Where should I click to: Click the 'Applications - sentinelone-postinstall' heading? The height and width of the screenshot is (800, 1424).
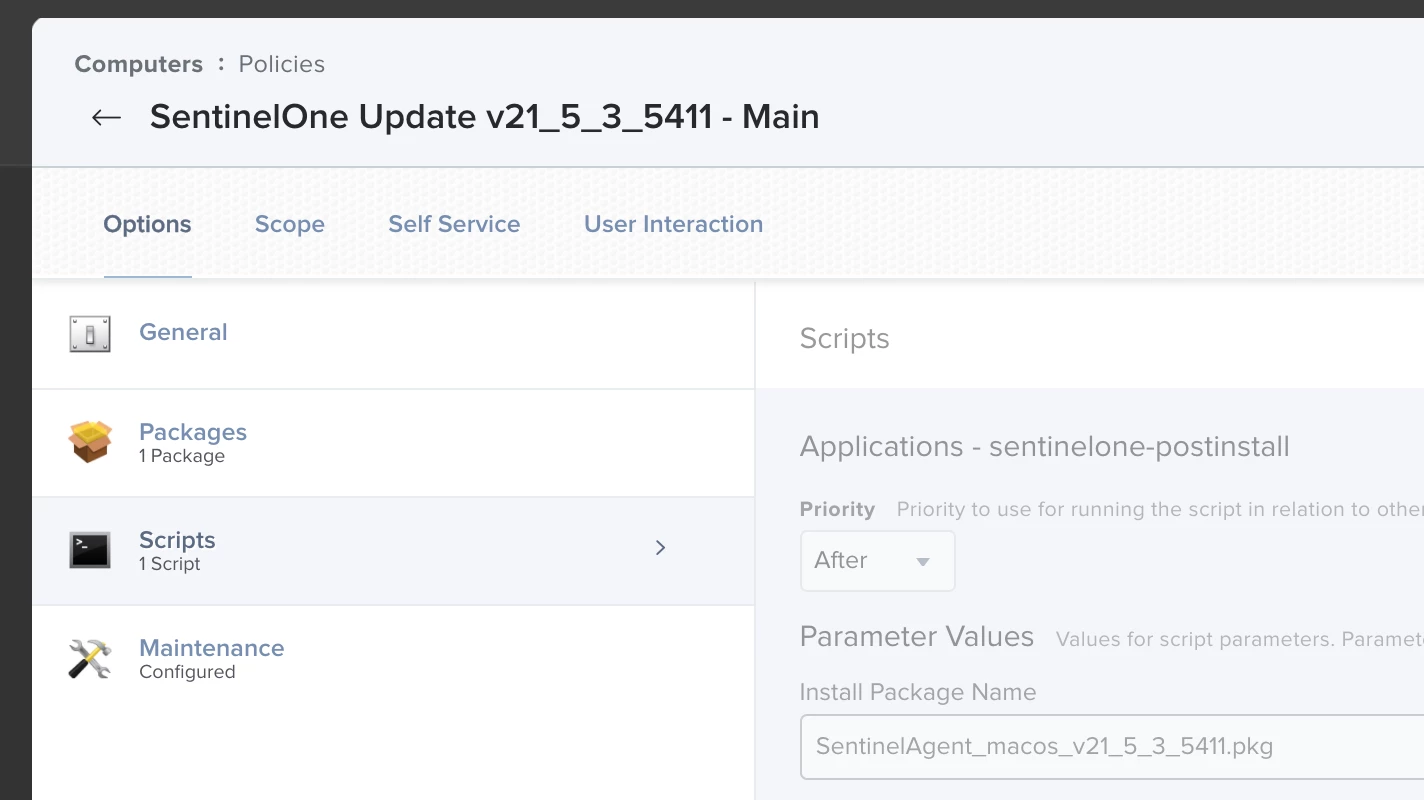1045,446
